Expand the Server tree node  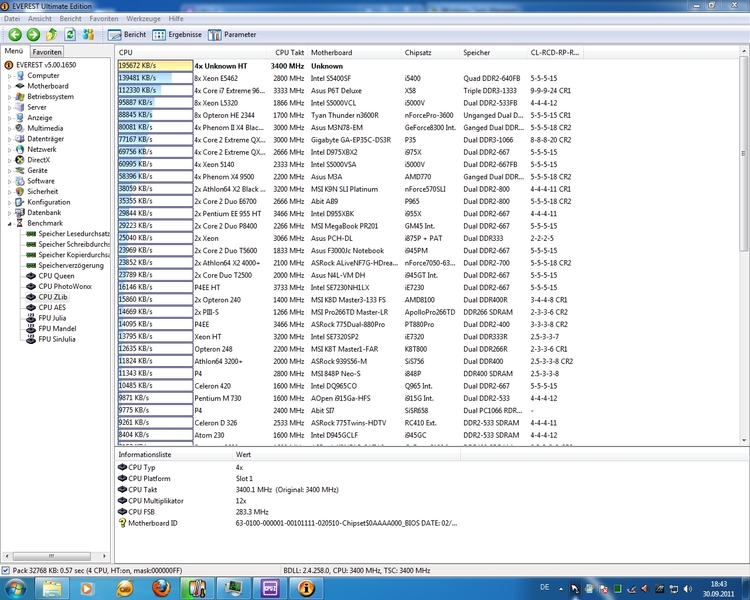[x=9, y=107]
